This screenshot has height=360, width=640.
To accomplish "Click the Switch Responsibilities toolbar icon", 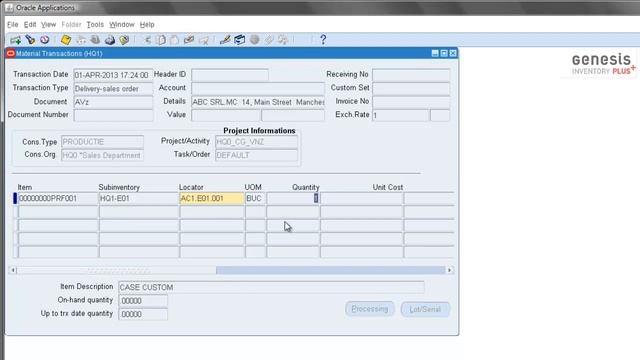I will [x=95, y=40].
